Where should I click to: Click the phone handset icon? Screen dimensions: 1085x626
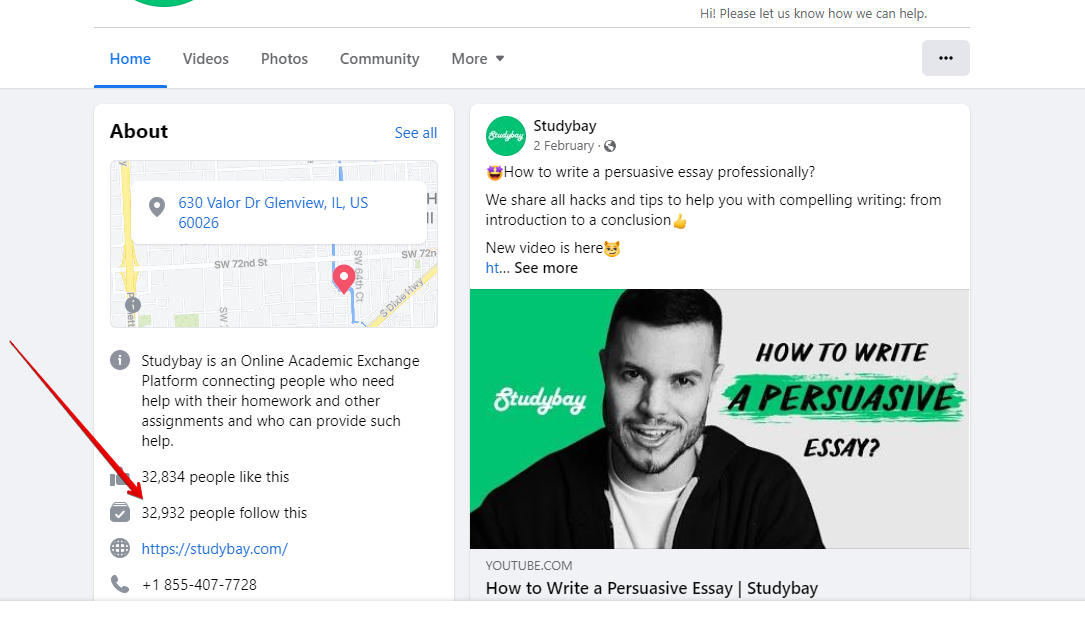point(120,584)
